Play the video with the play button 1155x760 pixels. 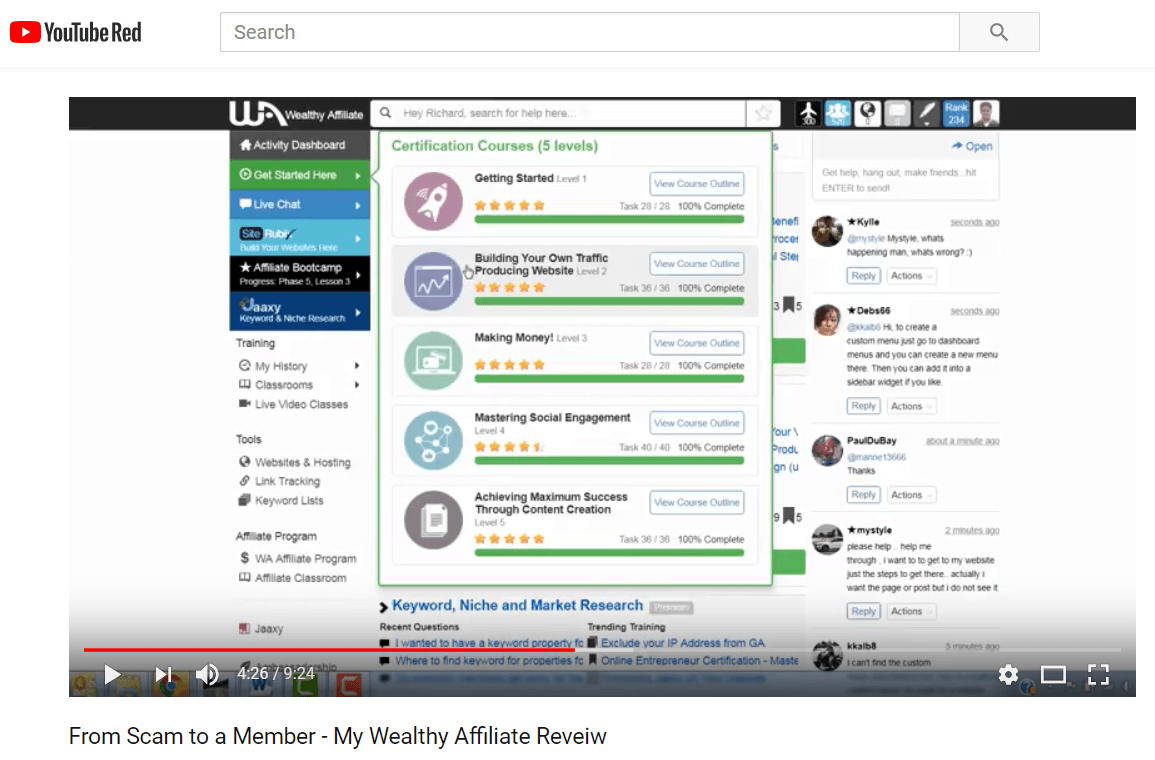coord(112,674)
